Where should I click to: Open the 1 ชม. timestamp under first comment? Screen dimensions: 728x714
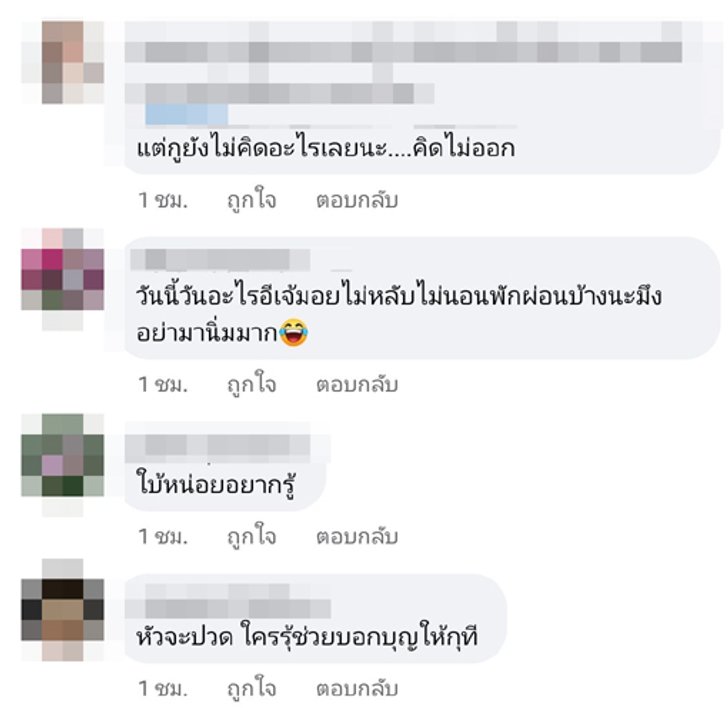pos(163,201)
